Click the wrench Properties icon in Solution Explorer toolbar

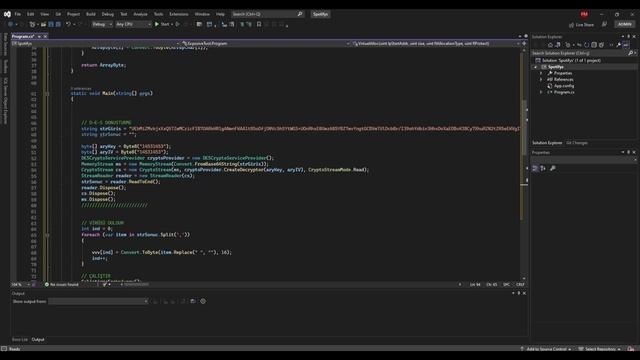(x=619, y=45)
